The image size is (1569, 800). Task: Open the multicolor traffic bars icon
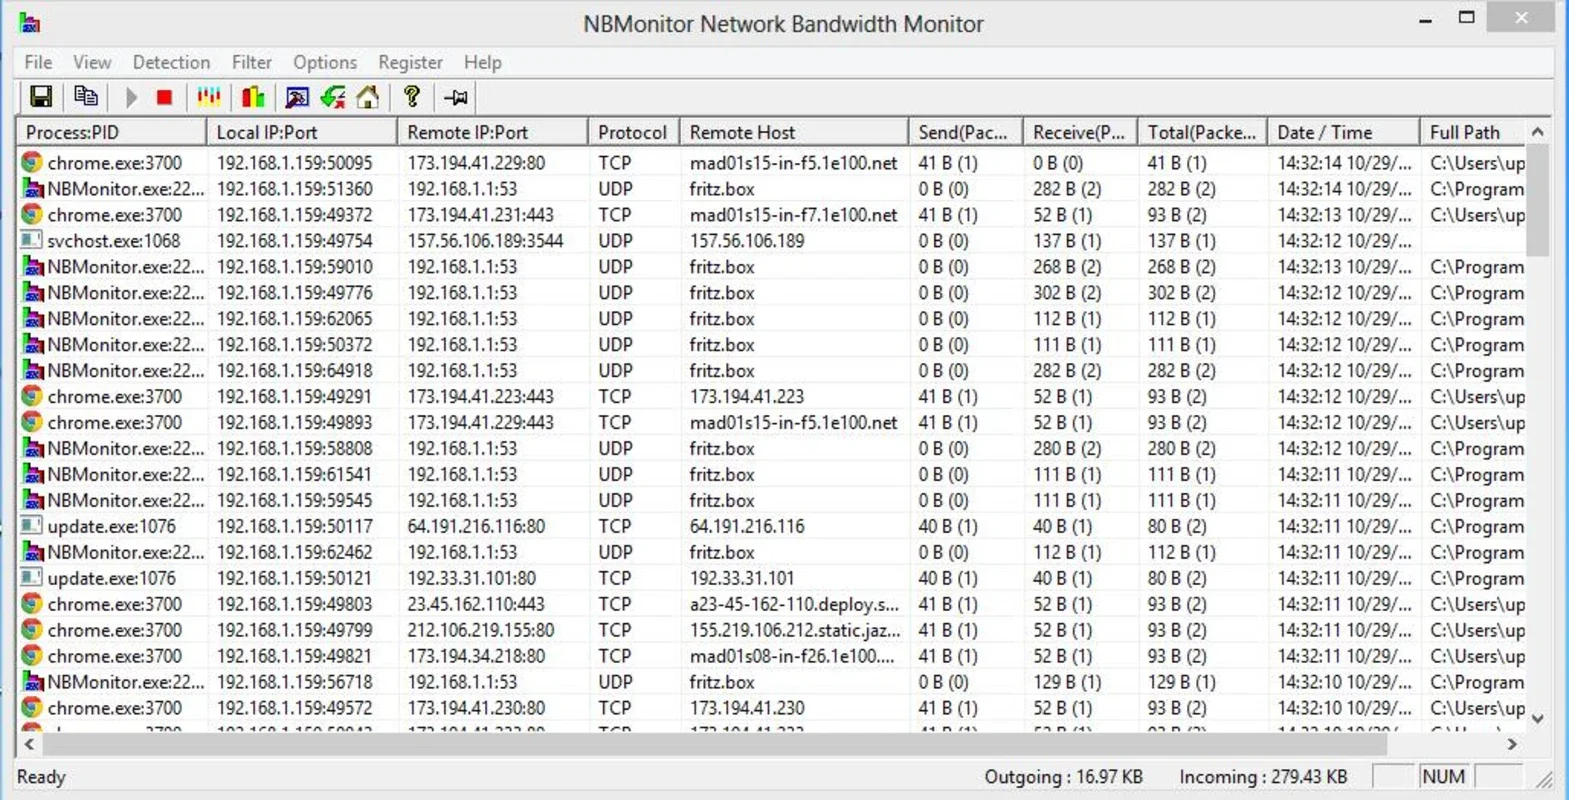click(209, 97)
